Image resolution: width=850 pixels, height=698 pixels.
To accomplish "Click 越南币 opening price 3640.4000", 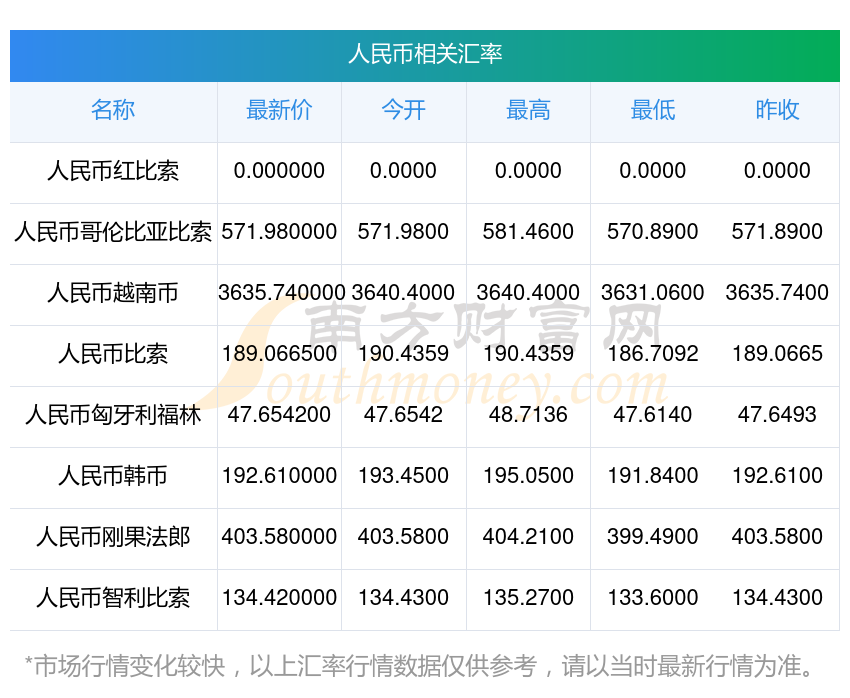I will (403, 293).
